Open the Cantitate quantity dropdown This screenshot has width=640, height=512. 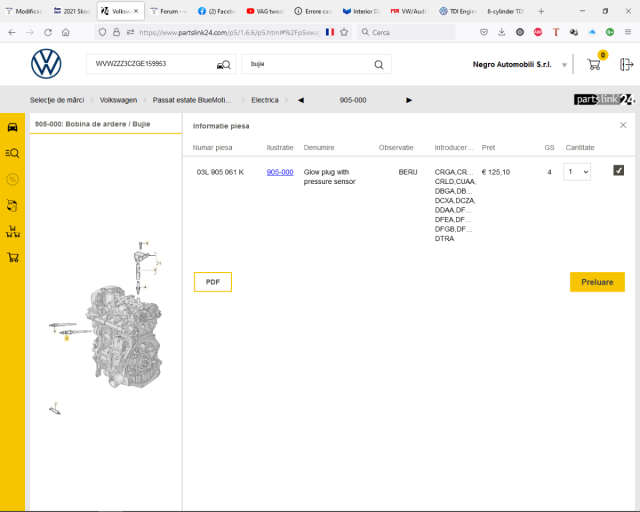(x=577, y=172)
